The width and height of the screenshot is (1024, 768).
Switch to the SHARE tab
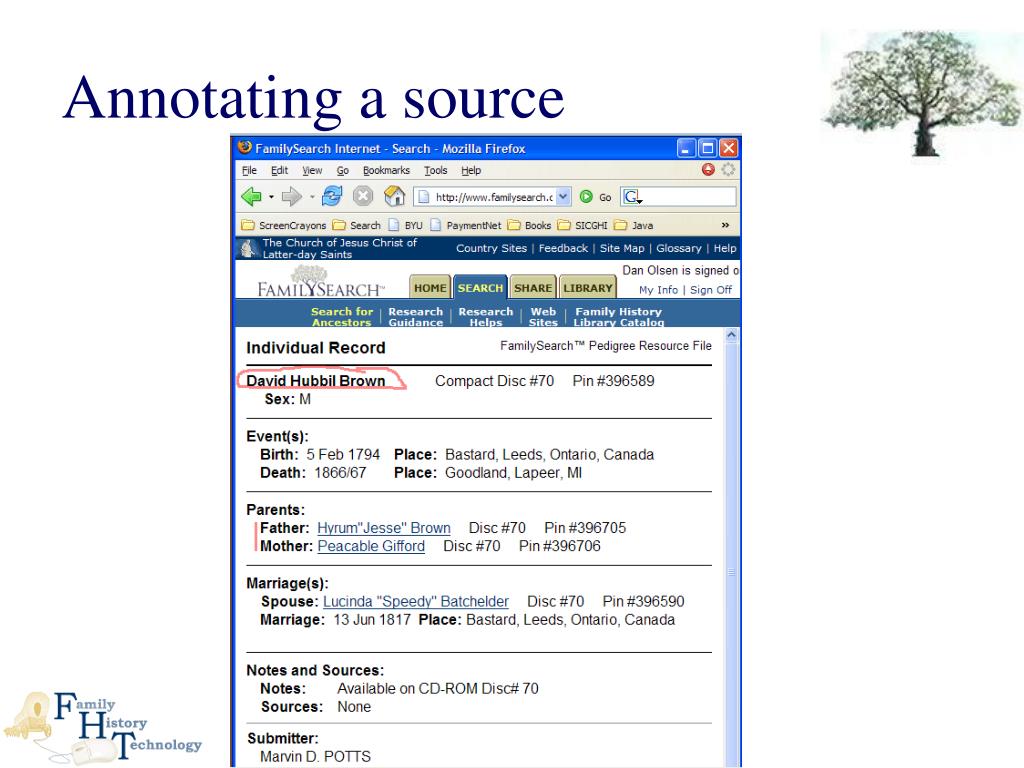pyautogui.click(x=533, y=288)
